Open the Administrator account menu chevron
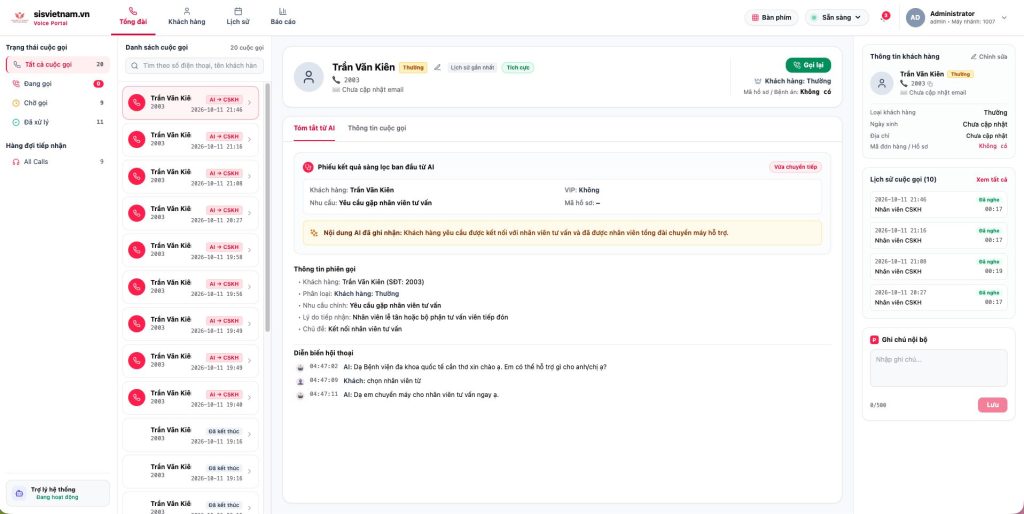This screenshot has height=514, width=1024. coord(1004,18)
